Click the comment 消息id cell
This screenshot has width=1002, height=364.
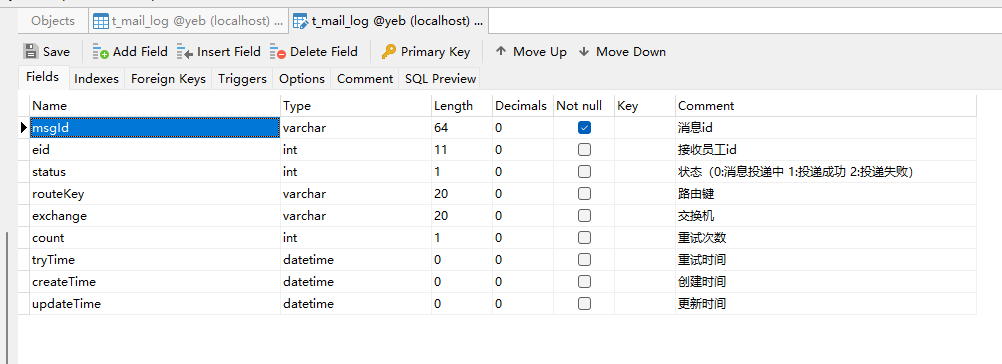tap(826, 128)
